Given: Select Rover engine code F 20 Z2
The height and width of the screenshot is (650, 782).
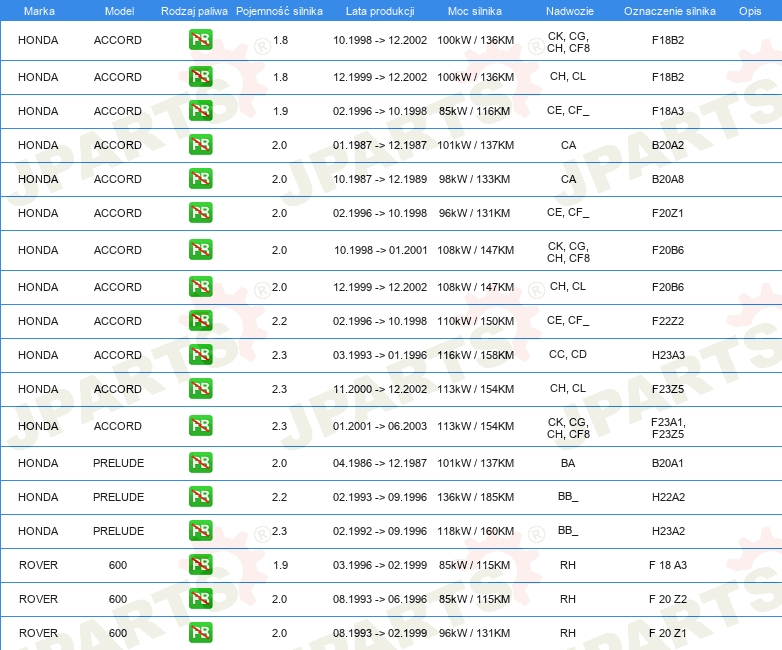Looking at the screenshot, I should coord(668,599).
